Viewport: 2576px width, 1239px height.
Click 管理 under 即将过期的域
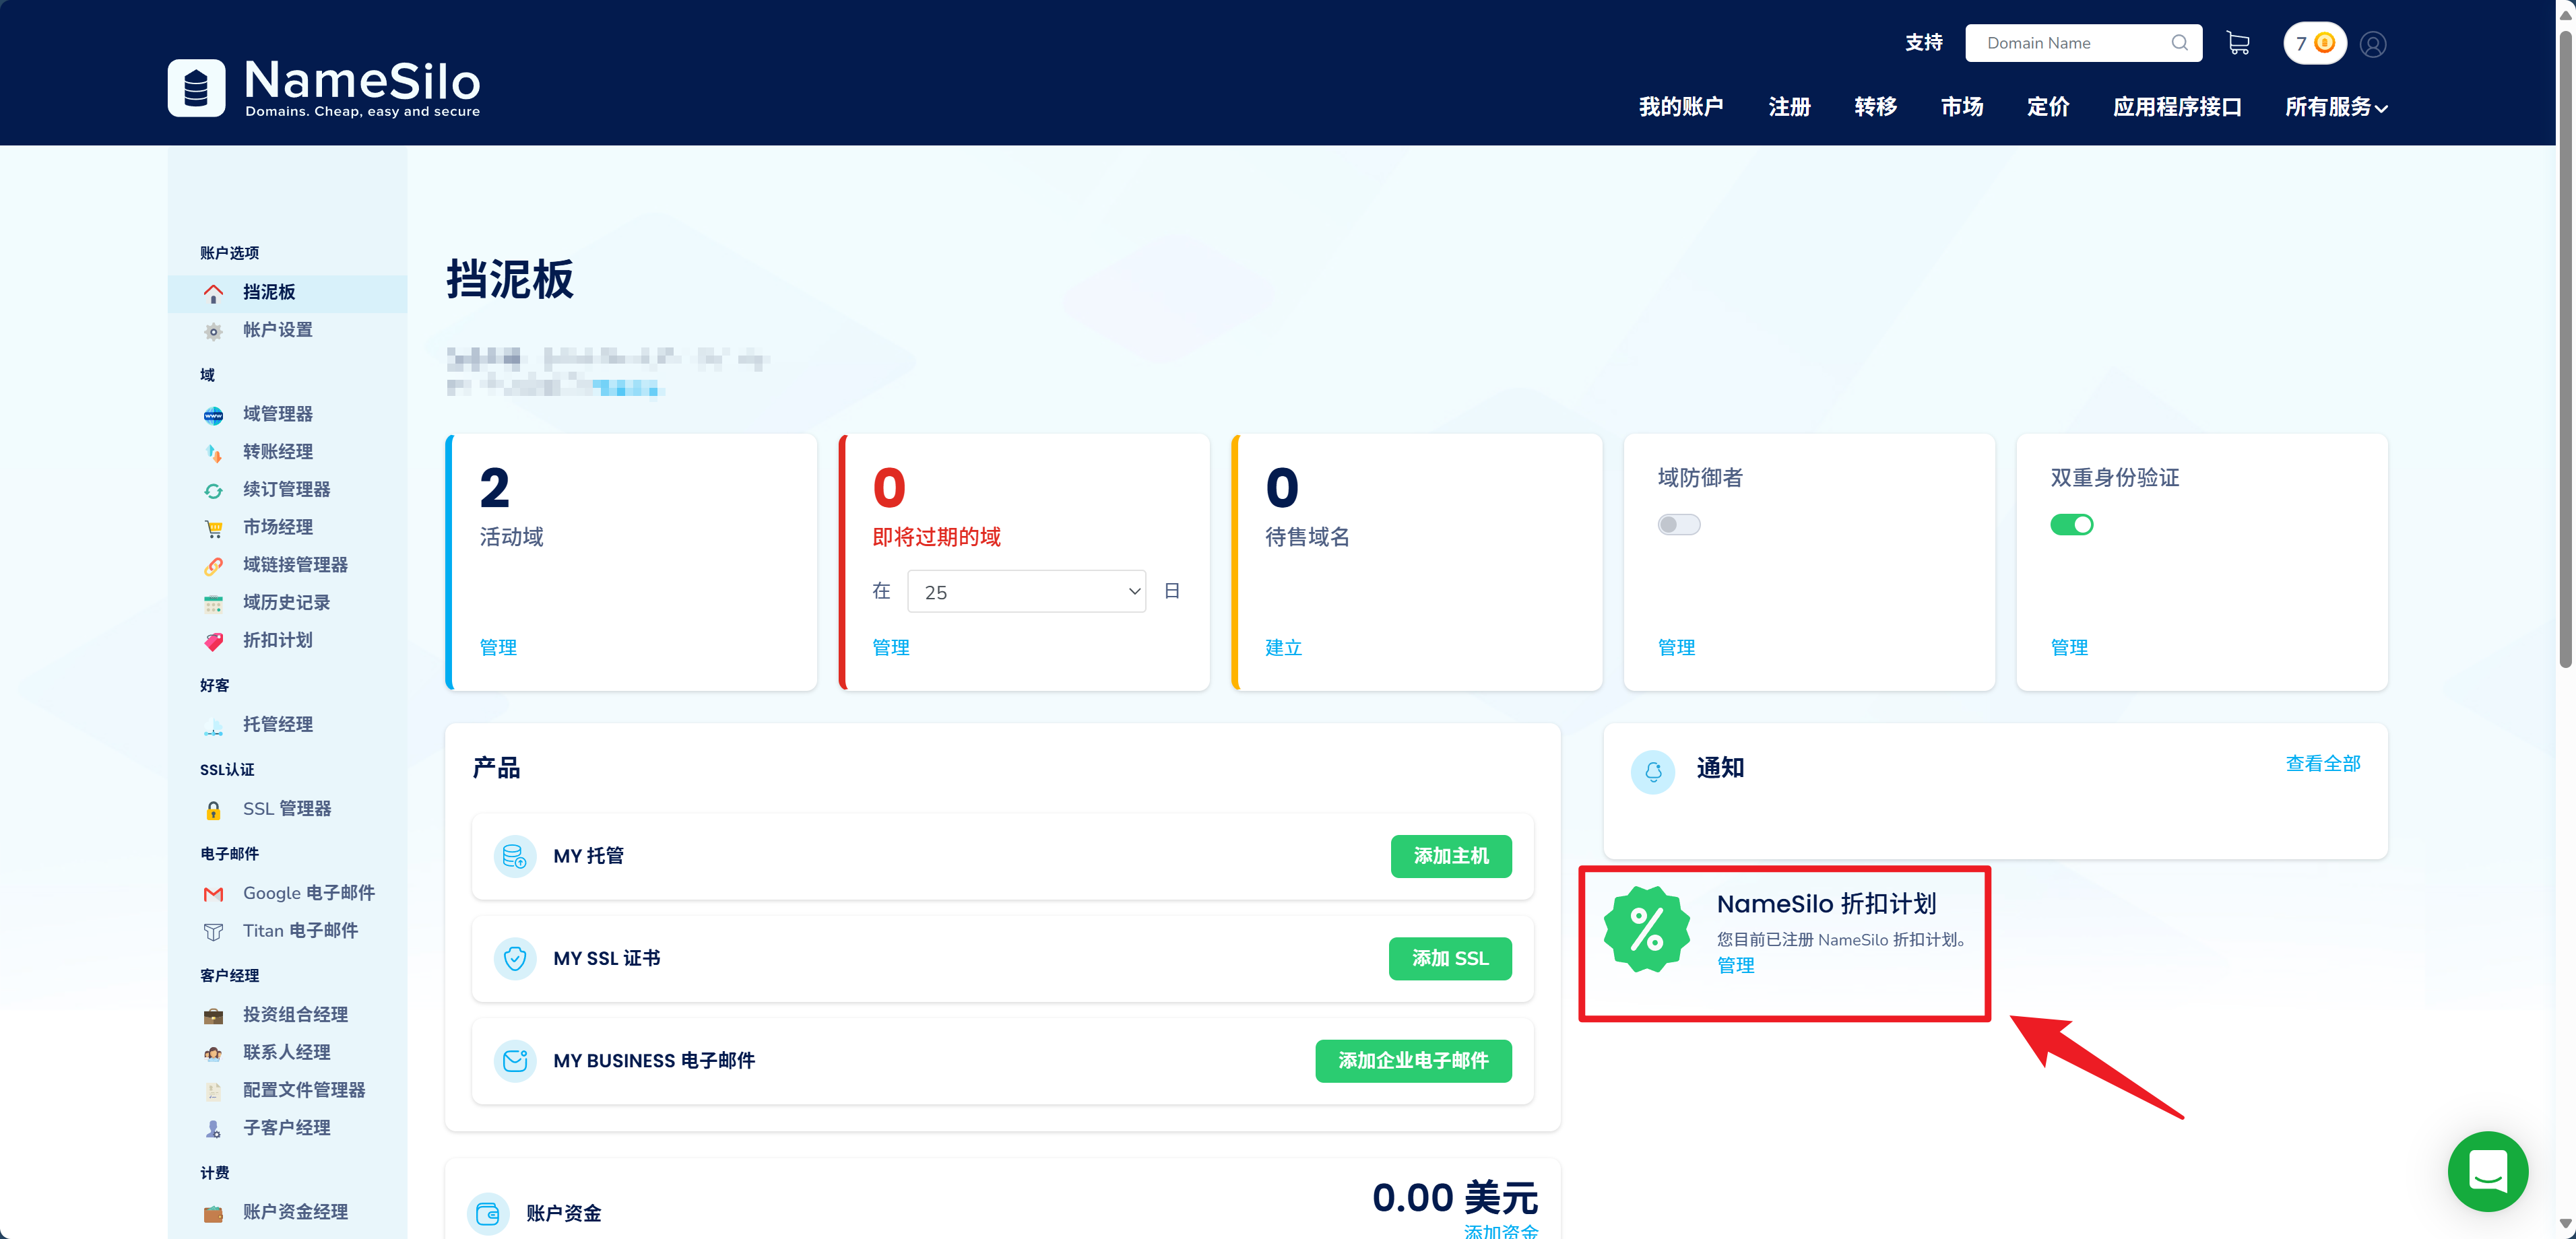891,648
